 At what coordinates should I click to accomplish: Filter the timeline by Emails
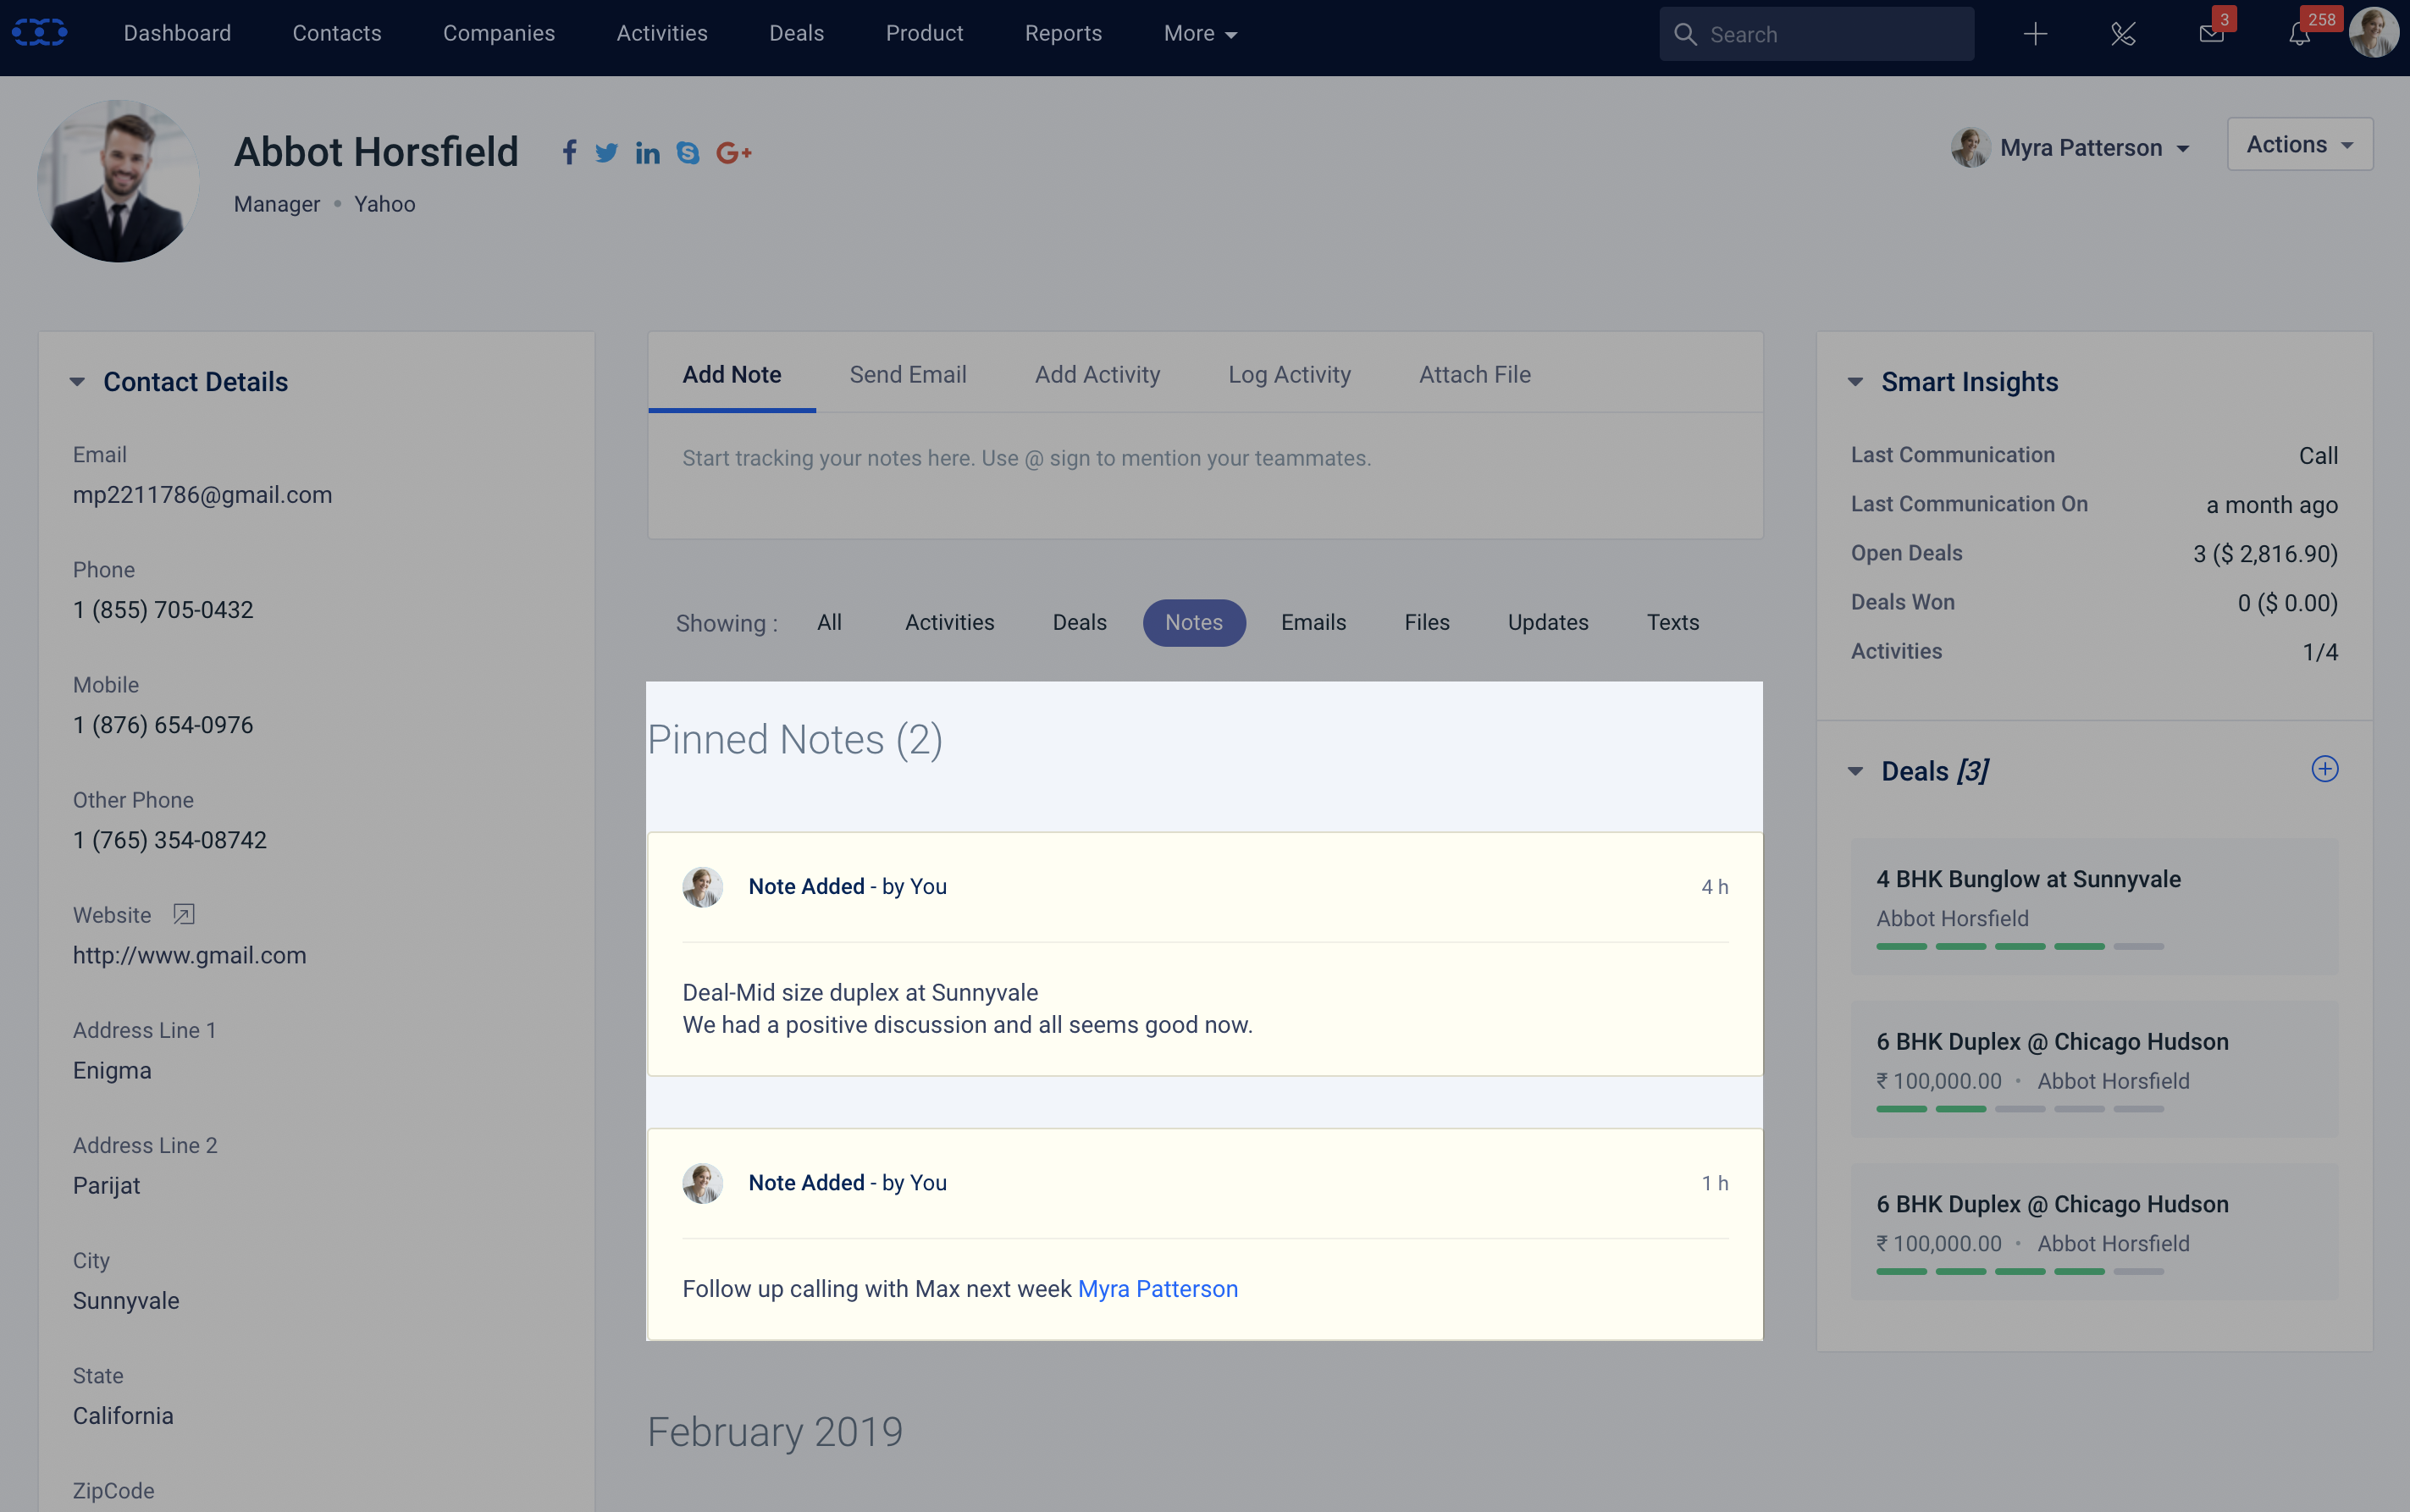coord(1313,622)
